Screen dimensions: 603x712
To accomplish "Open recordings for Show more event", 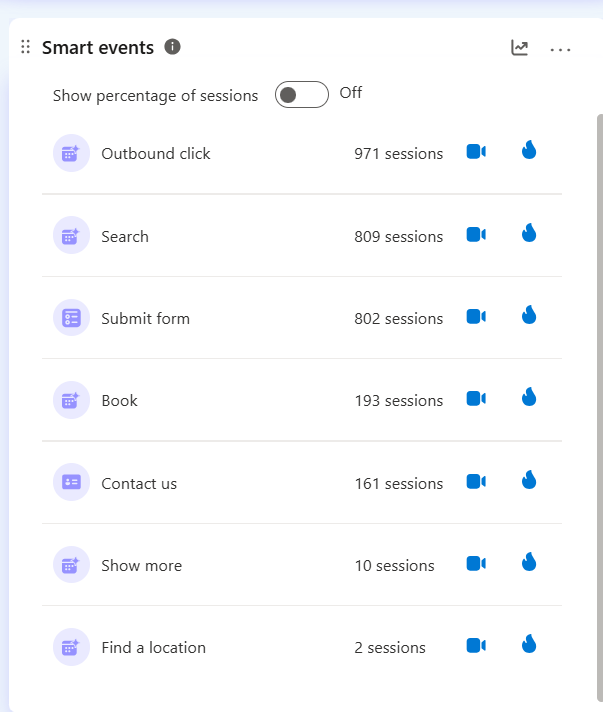I will (476, 564).
